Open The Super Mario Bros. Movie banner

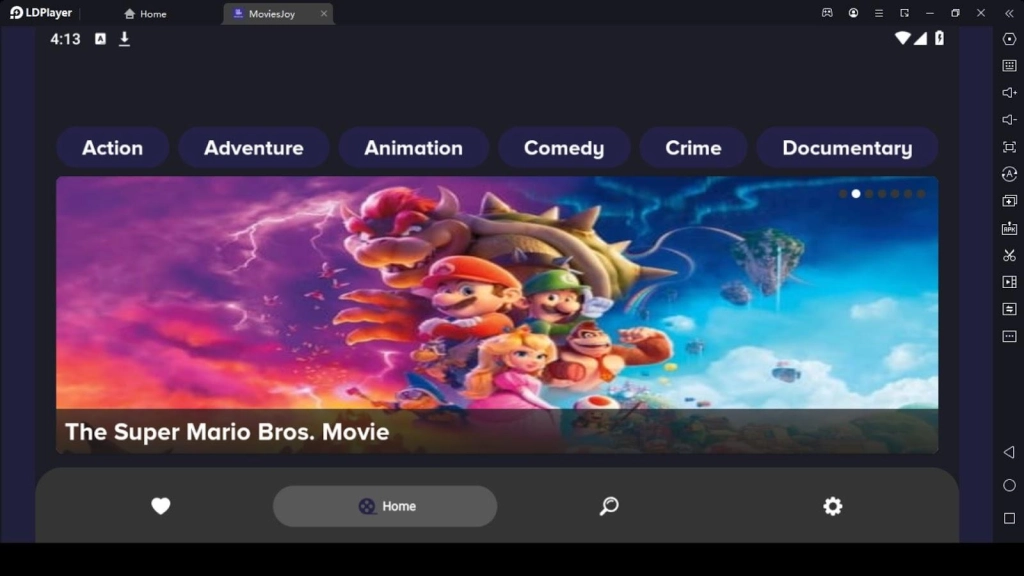coord(497,315)
